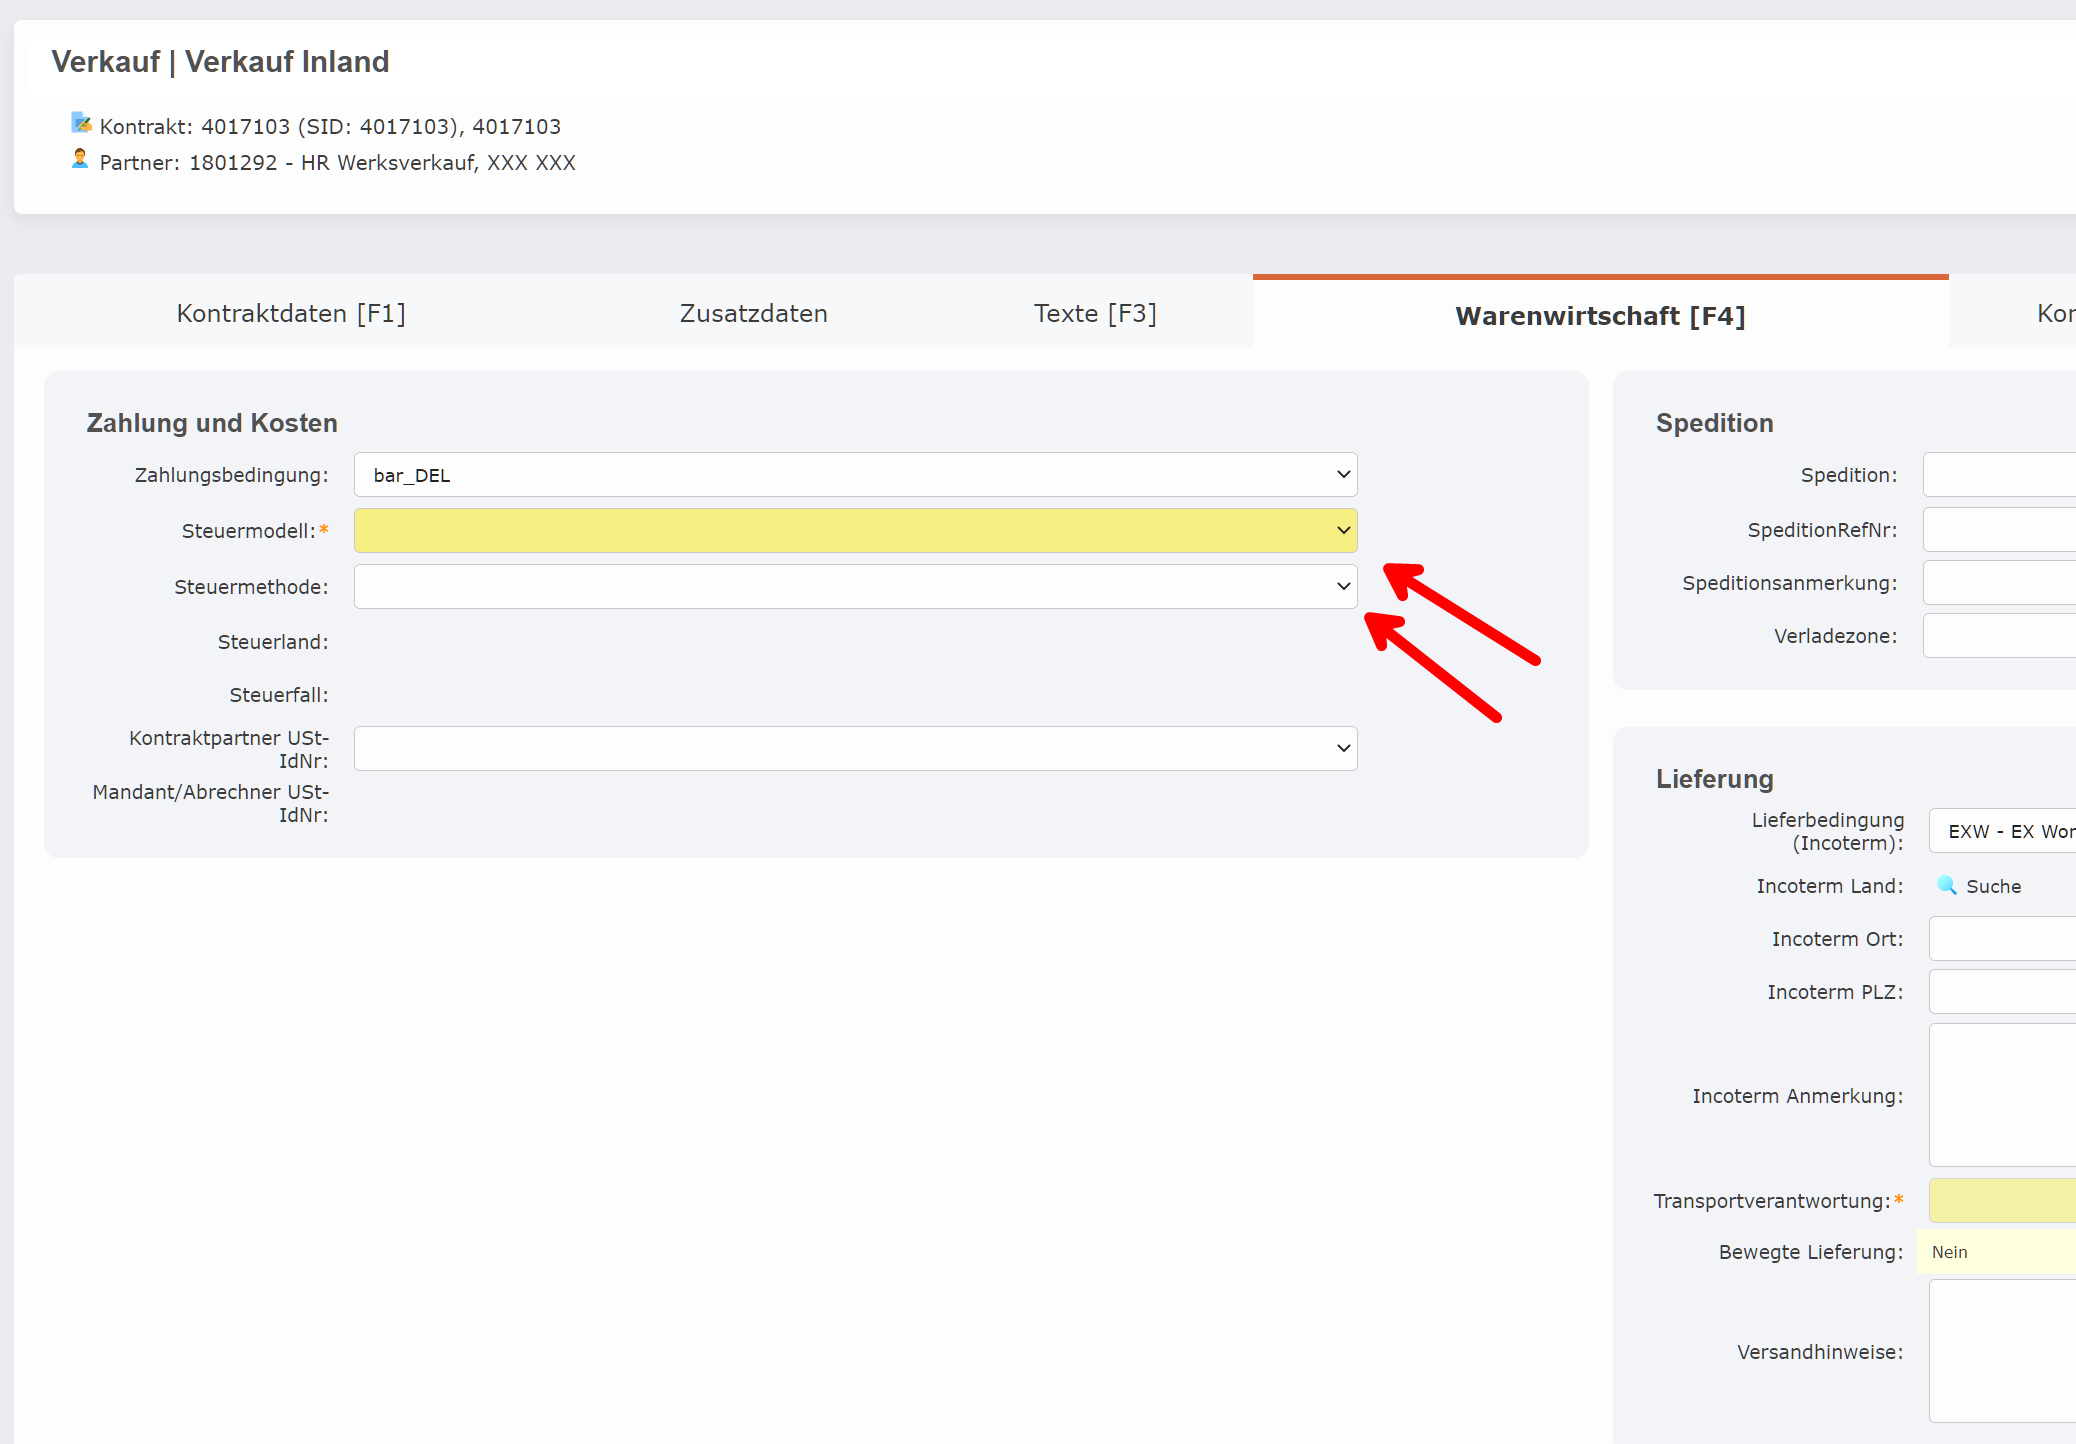Select the Warenwirtschaft [F4] tab
This screenshot has width=2076, height=1444.
(x=1600, y=316)
